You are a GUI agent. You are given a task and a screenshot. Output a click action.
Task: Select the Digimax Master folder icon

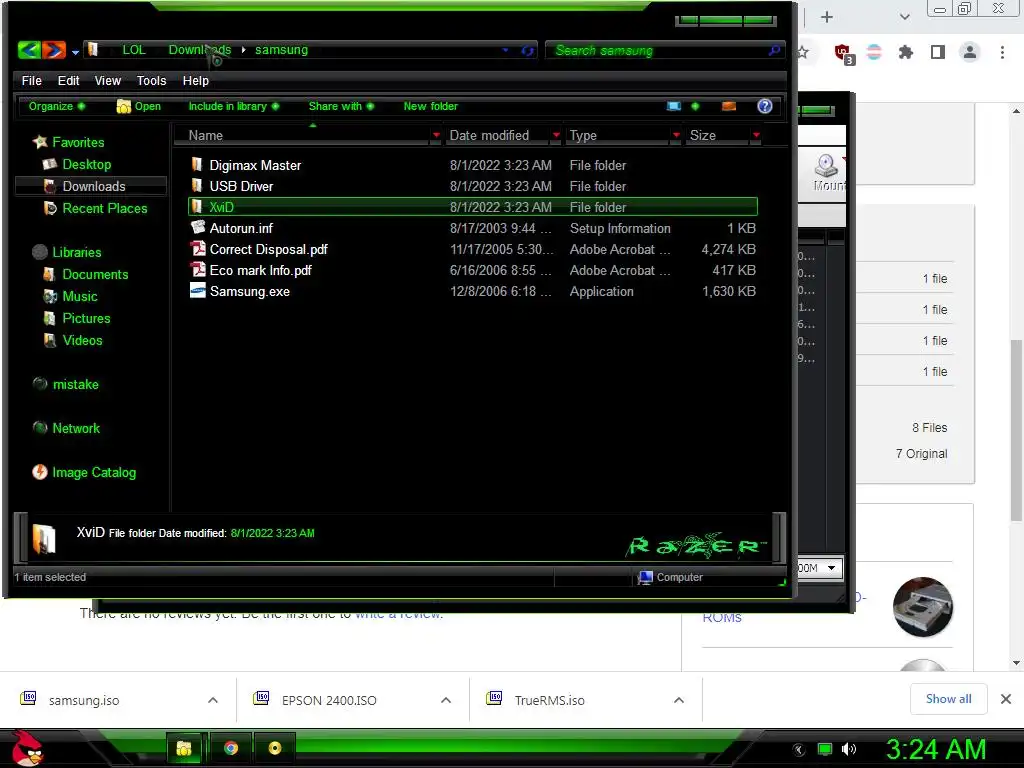pyautogui.click(x=197, y=165)
